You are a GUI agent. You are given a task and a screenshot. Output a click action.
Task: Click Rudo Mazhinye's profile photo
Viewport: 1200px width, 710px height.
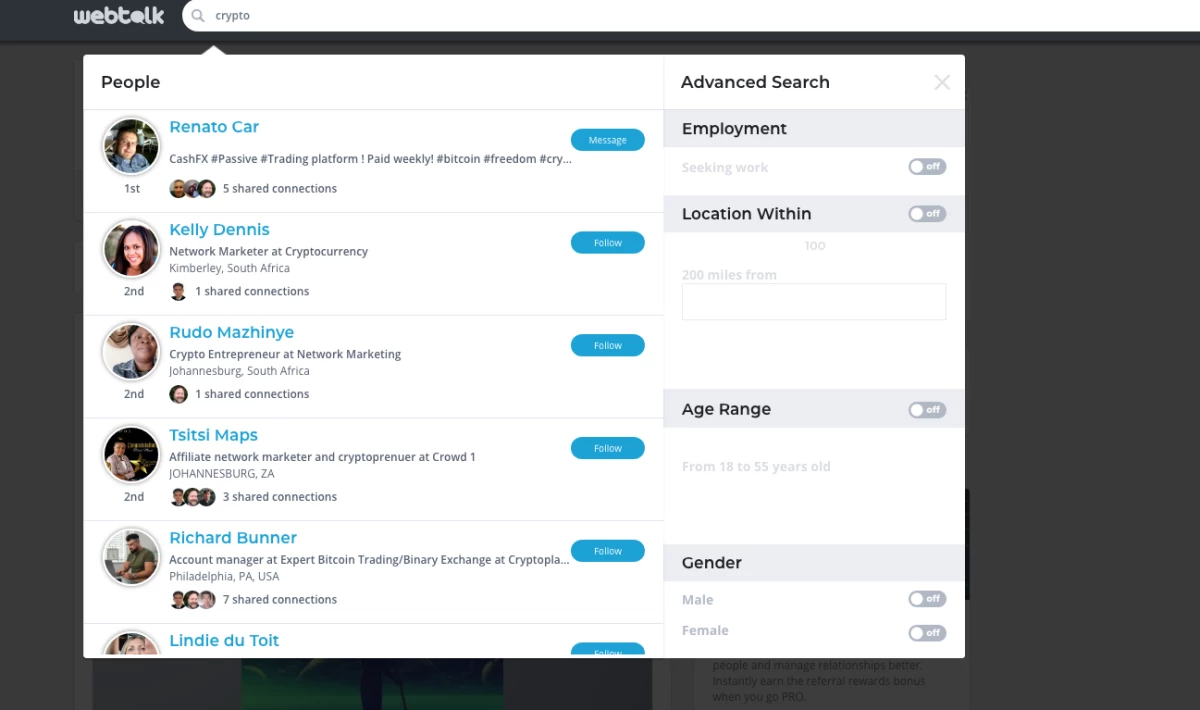[131, 352]
